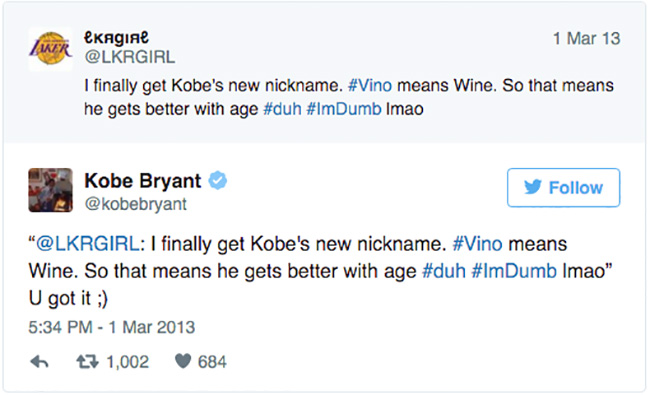Open the #Vino hashtag in Kobe's tweet

(x=478, y=244)
